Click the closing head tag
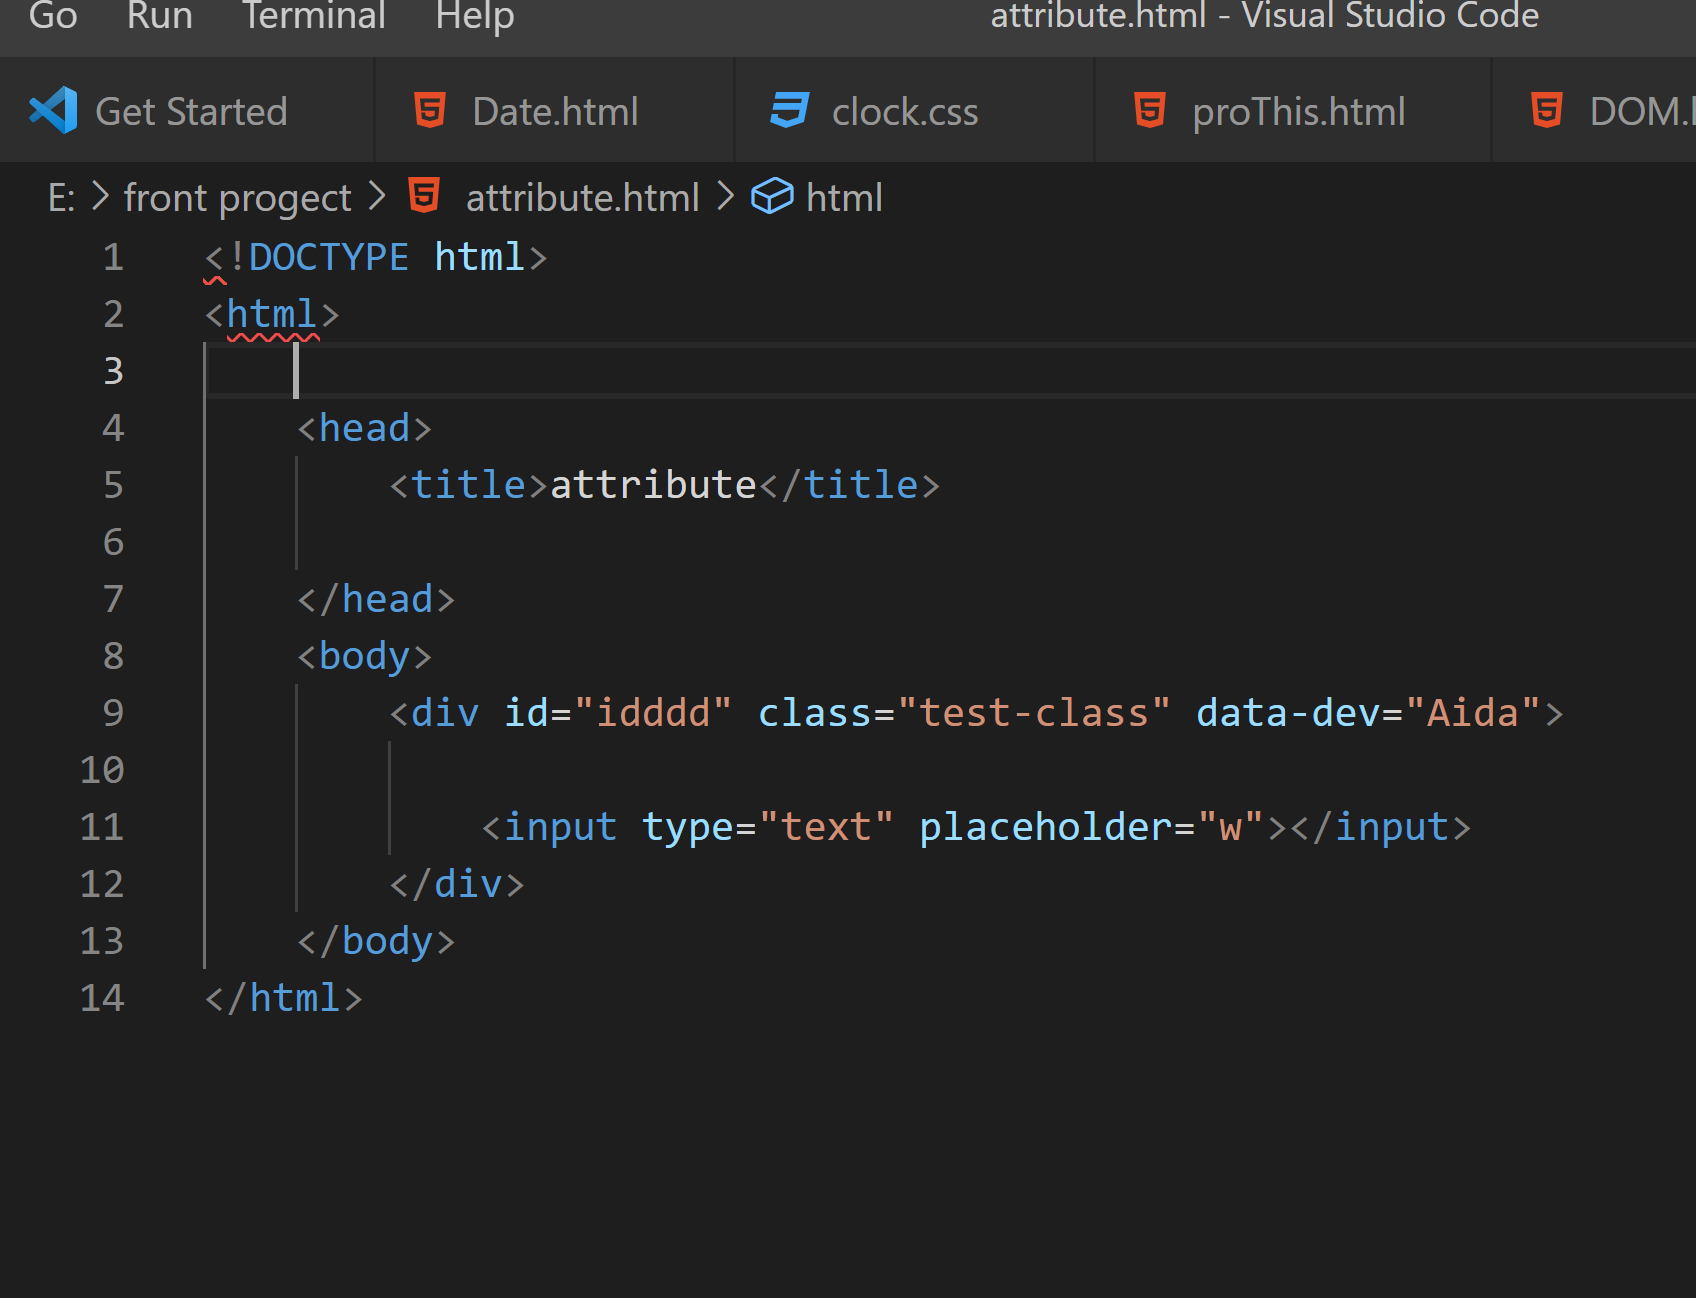 click(x=376, y=600)
